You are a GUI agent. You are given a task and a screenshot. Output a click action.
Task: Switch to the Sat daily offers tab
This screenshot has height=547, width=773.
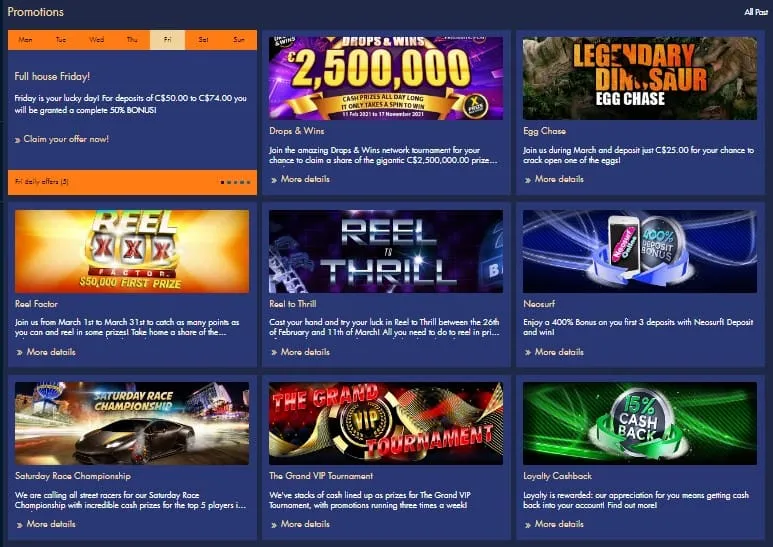[203, 39]
